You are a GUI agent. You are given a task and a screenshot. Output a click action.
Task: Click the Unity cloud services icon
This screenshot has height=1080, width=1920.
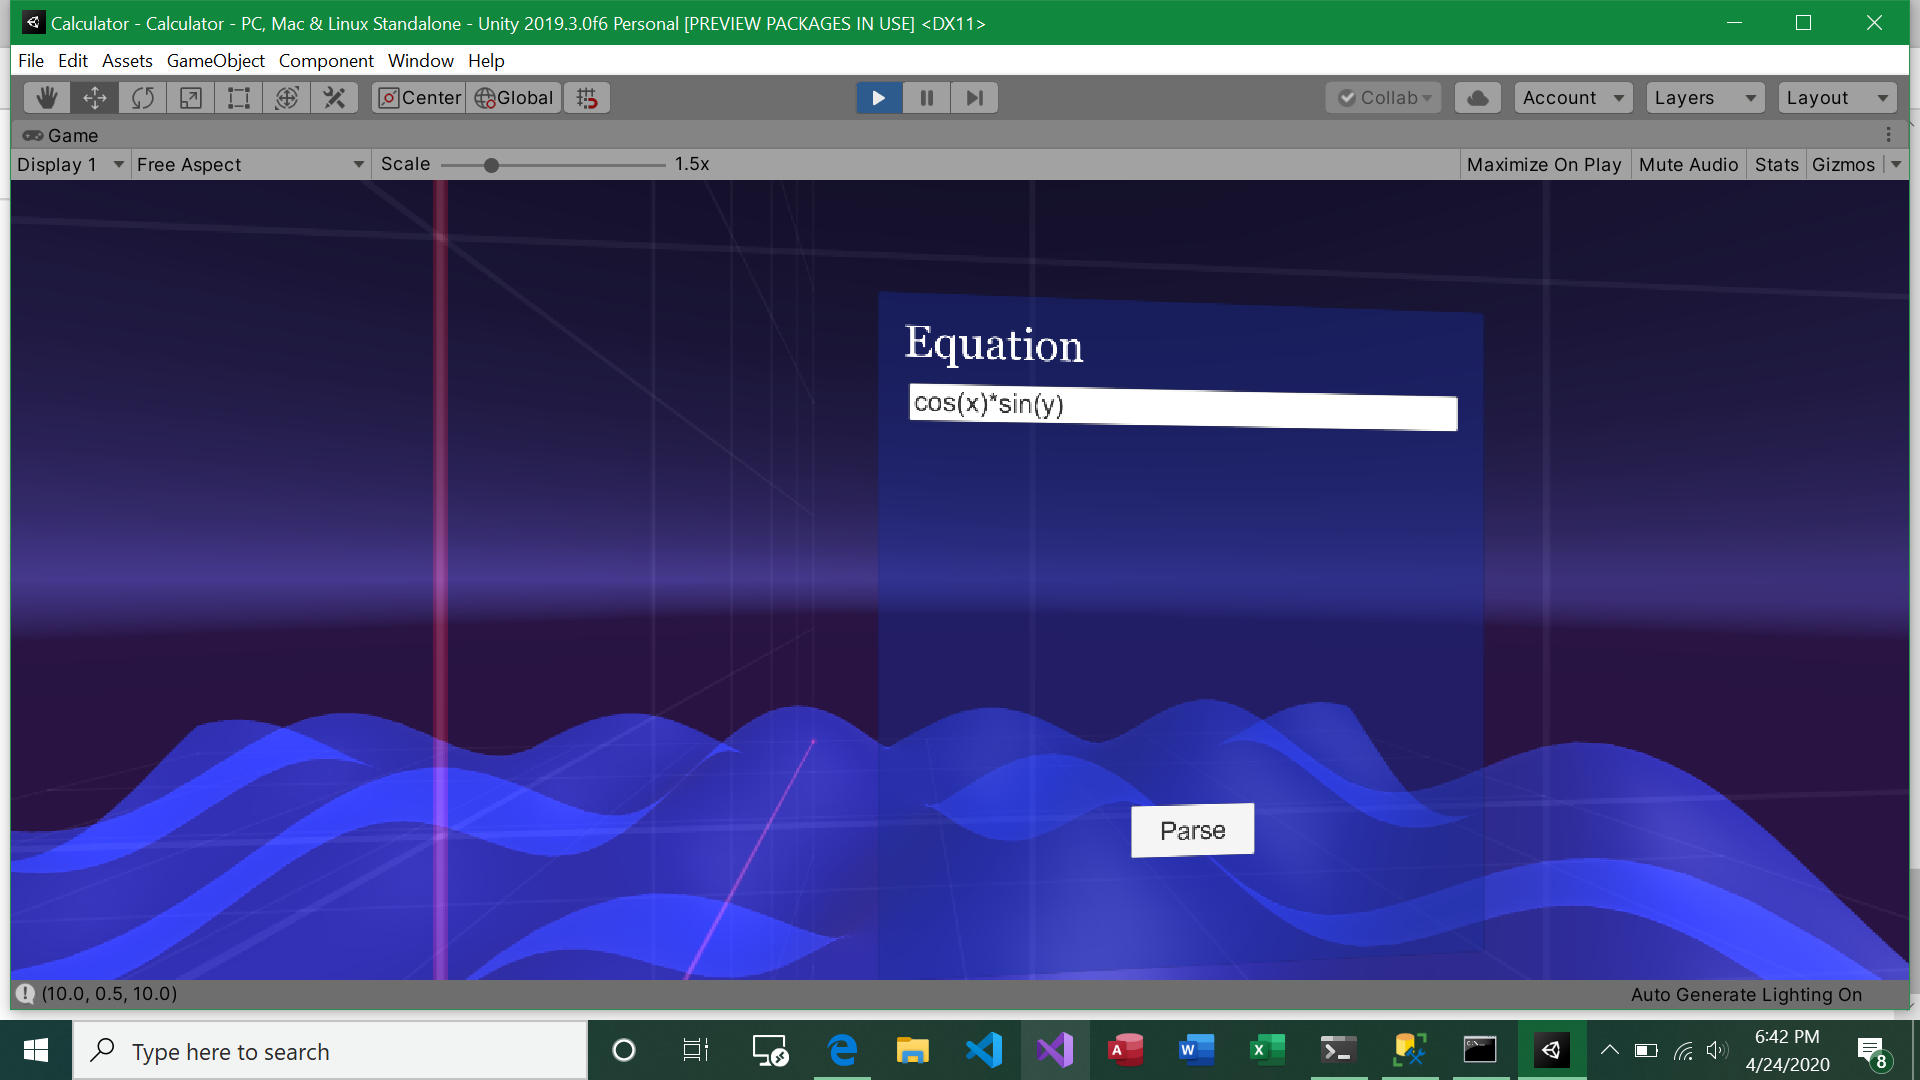pyautogui.click(x=1477, y=97)
